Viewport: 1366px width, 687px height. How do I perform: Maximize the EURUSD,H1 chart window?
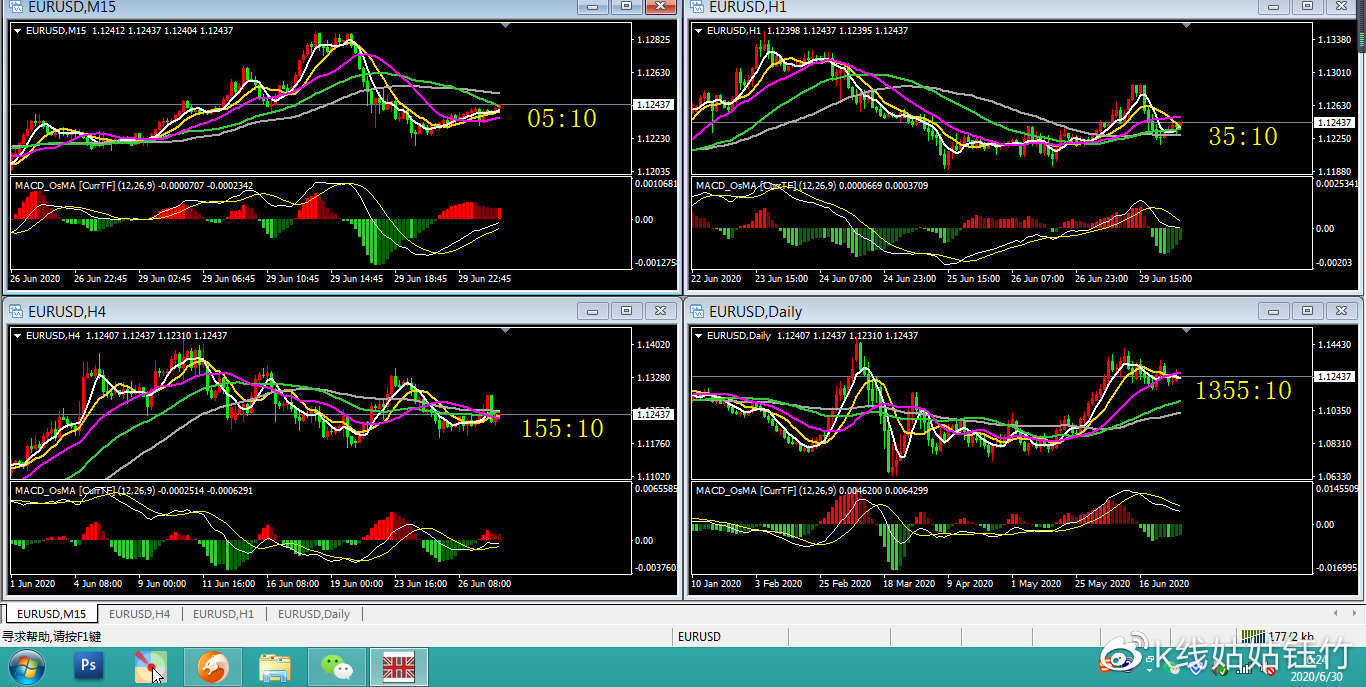pyautogui.click(x=1307, y=6)
